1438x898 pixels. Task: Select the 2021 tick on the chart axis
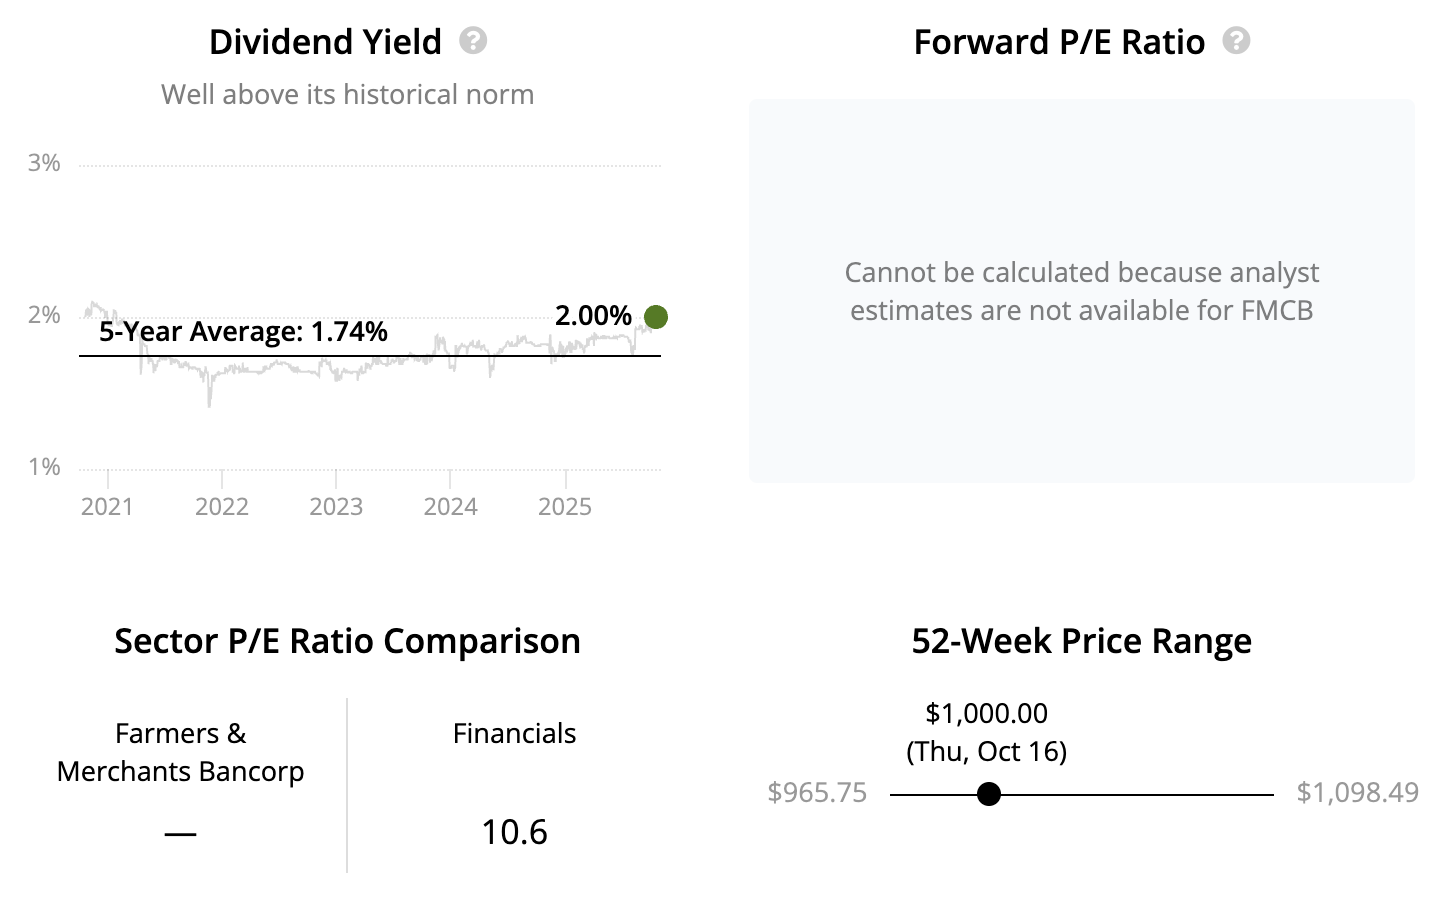coord(107,506)
